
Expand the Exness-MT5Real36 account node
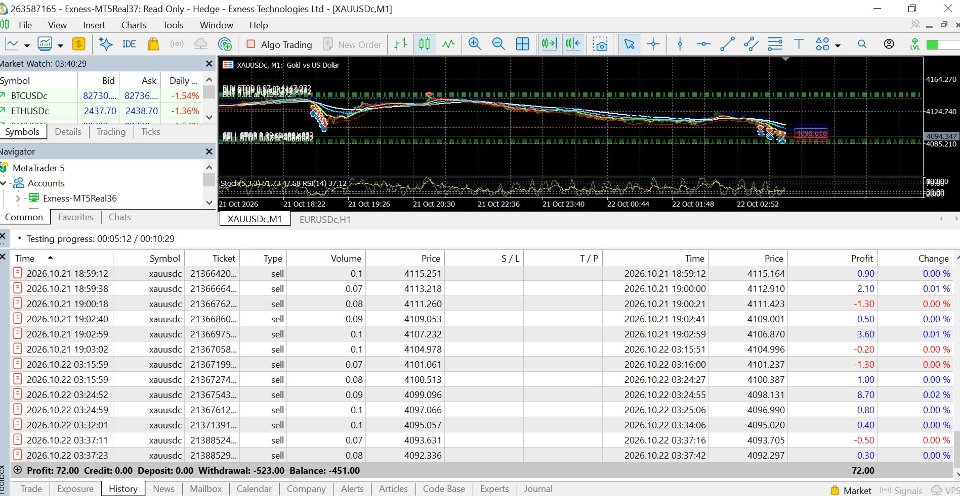tap(17, 198)
